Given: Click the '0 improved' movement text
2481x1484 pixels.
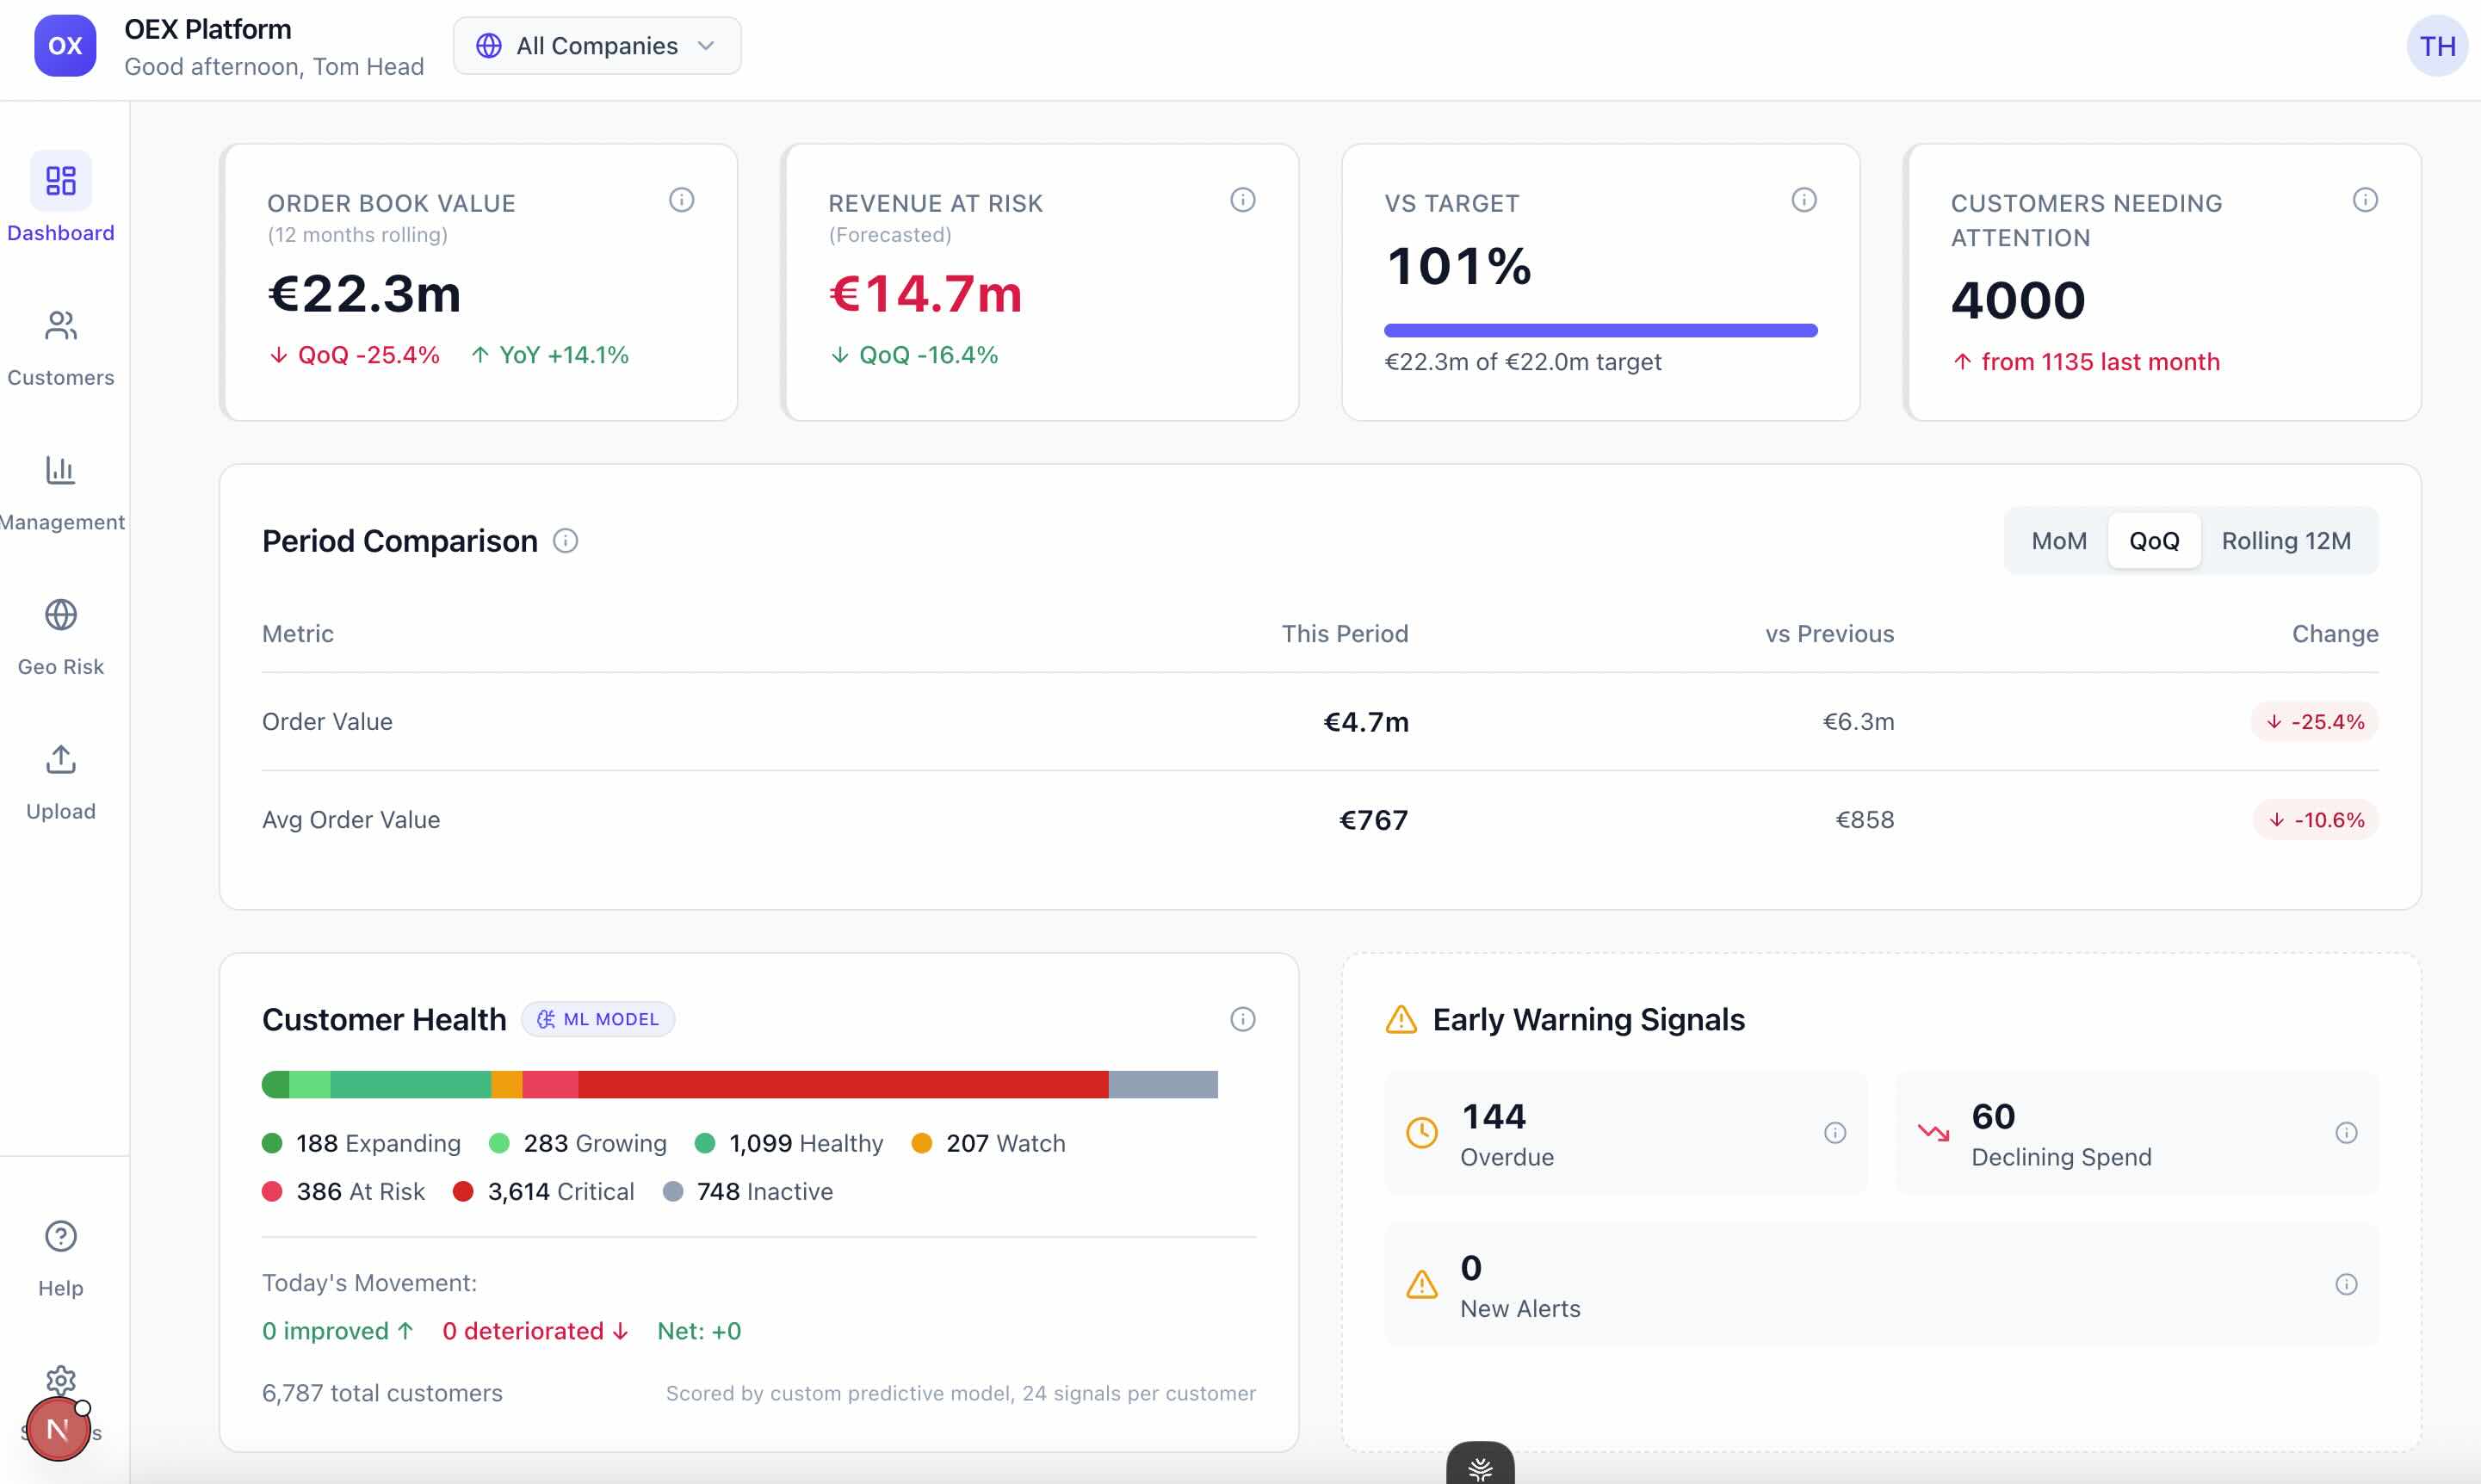Looking at the screenshot, I should pos(338,1331).
